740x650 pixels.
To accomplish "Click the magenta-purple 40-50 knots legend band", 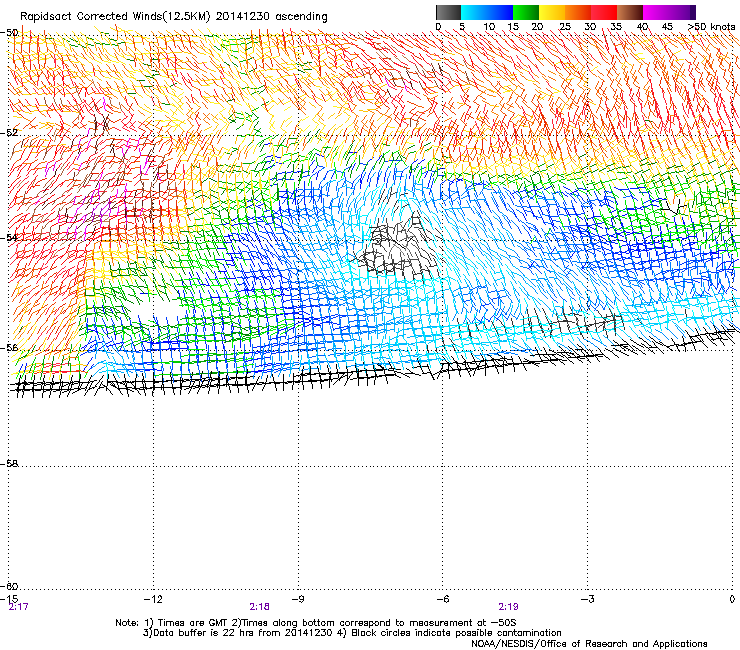I will click(x=669, y=12).
